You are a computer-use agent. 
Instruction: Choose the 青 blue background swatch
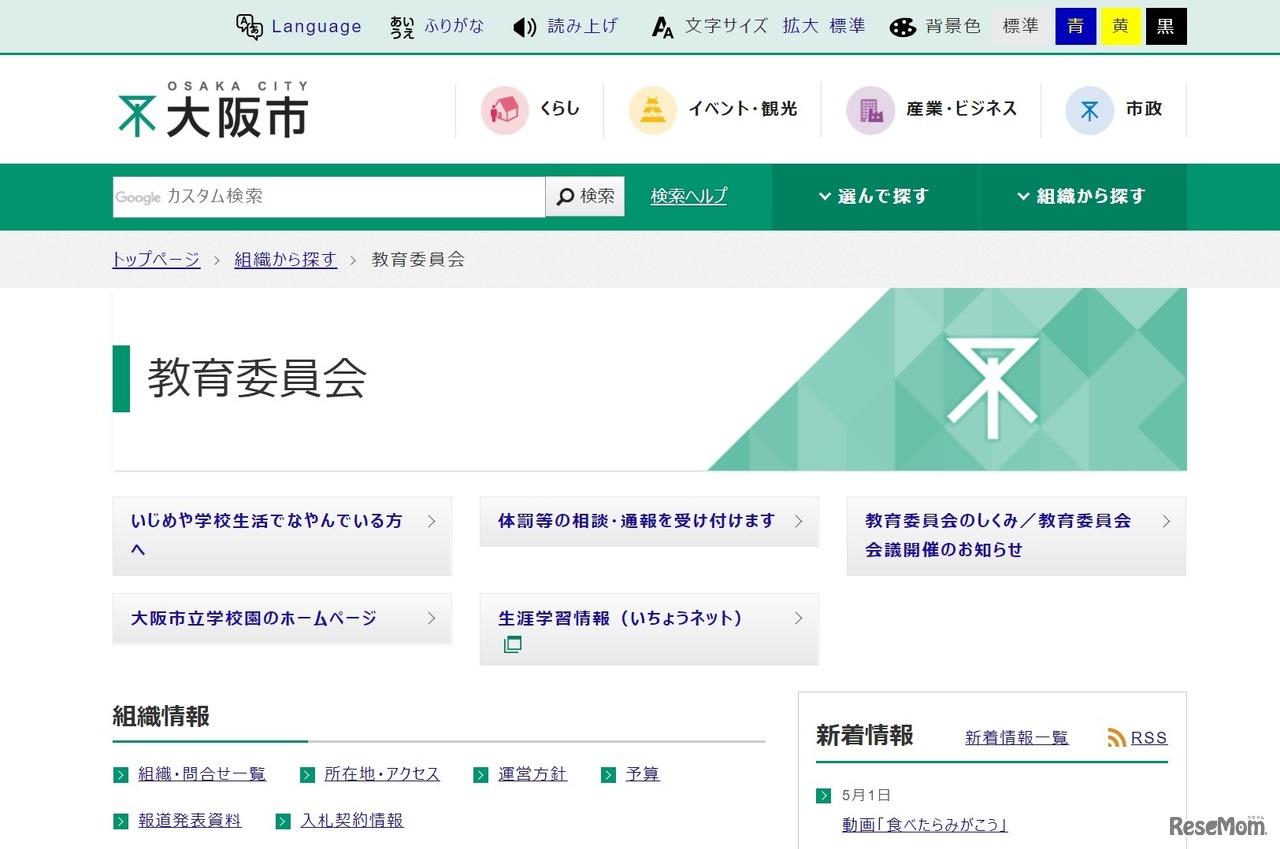tap(1075, 27)
